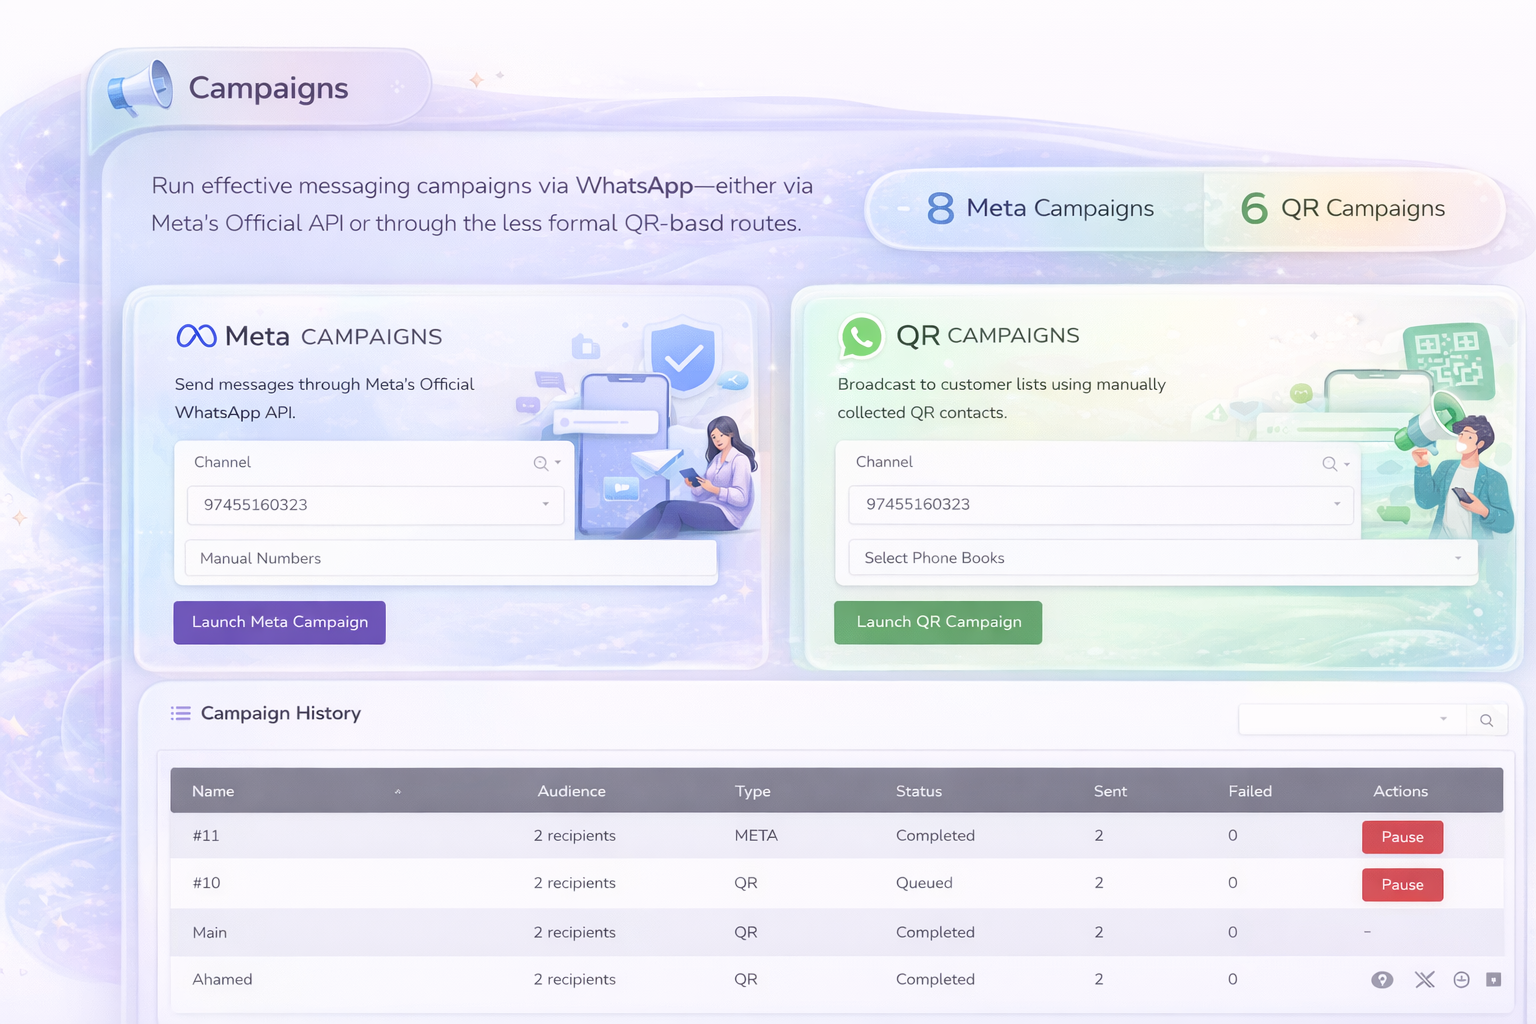Viewport: 1536px width, 1024px height.
Task: Click the Failed column header
Action: pos(1250,791)
